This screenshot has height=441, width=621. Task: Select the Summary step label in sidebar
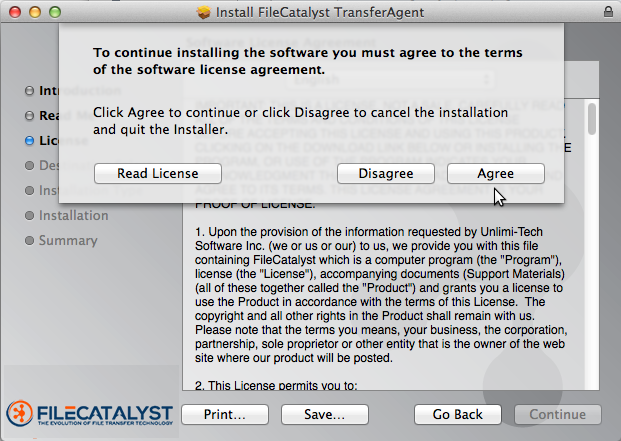click(x=68, y=241)
